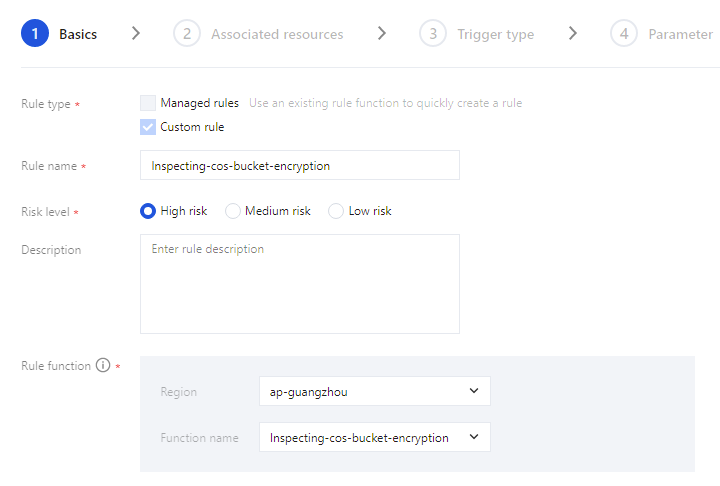Open the Parameter step label
720x486 pixels.
tap(680, 35)
